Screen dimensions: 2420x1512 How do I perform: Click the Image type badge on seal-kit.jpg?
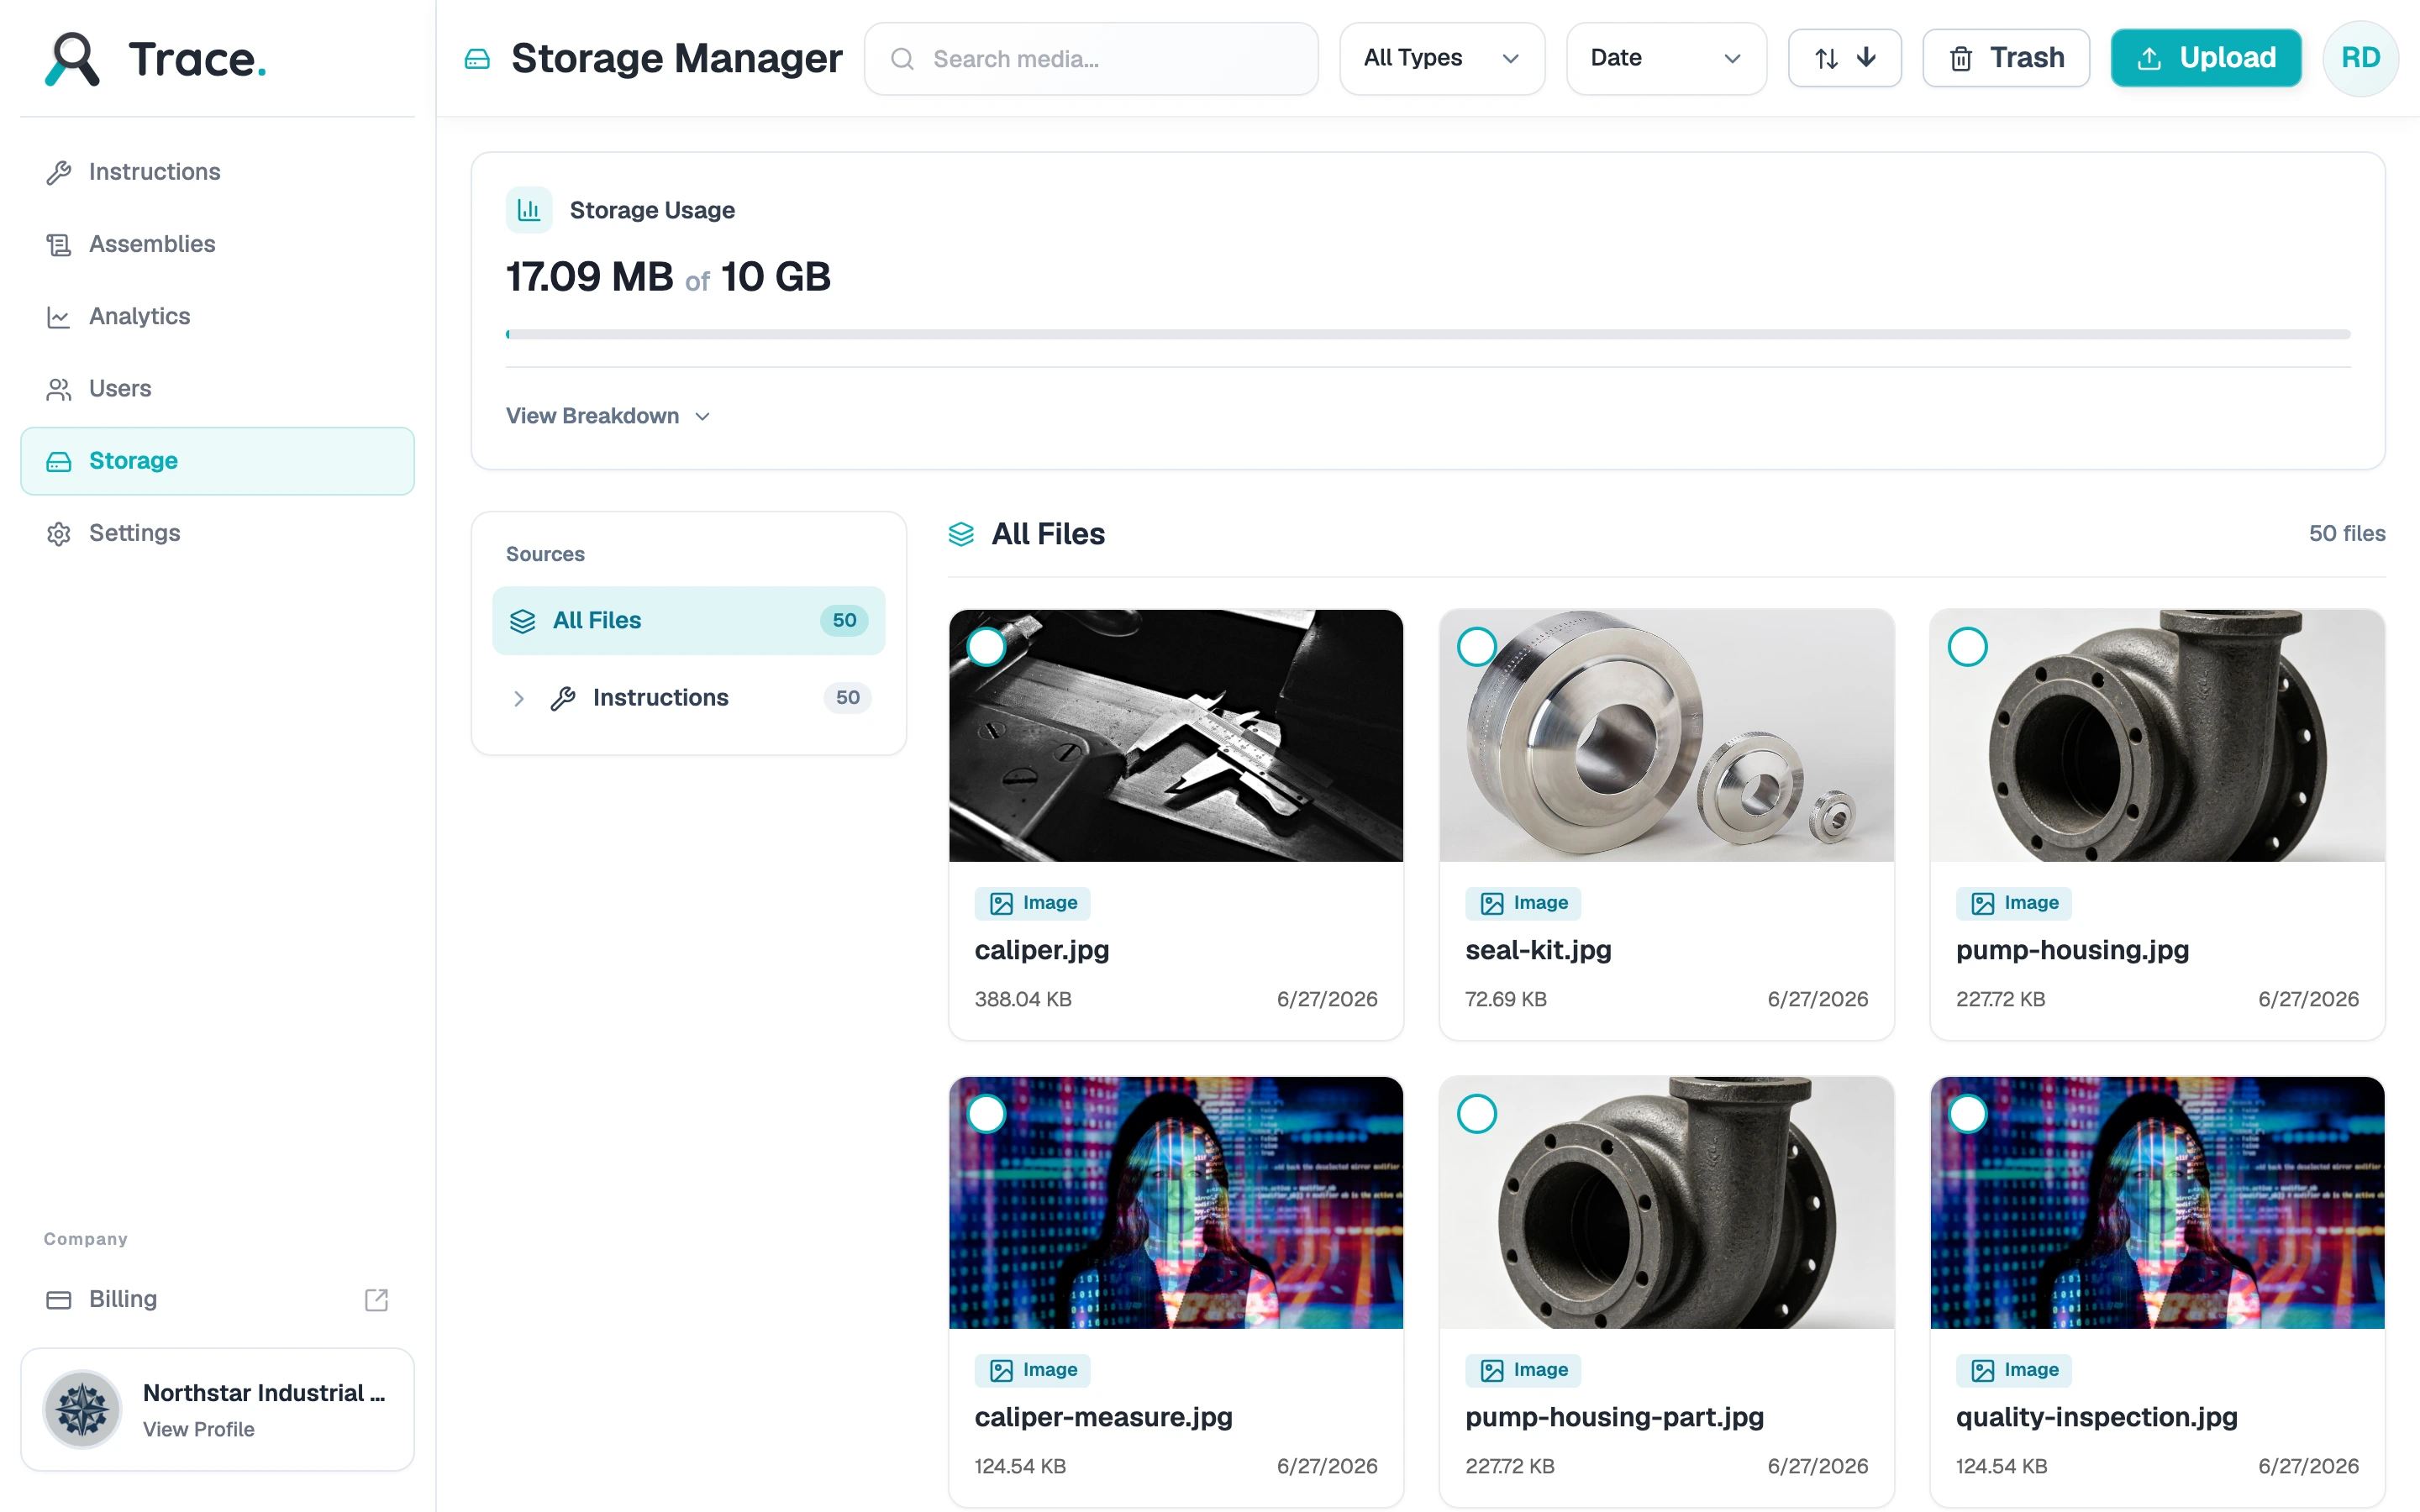pyautogui.click(x=1523, y=903)
